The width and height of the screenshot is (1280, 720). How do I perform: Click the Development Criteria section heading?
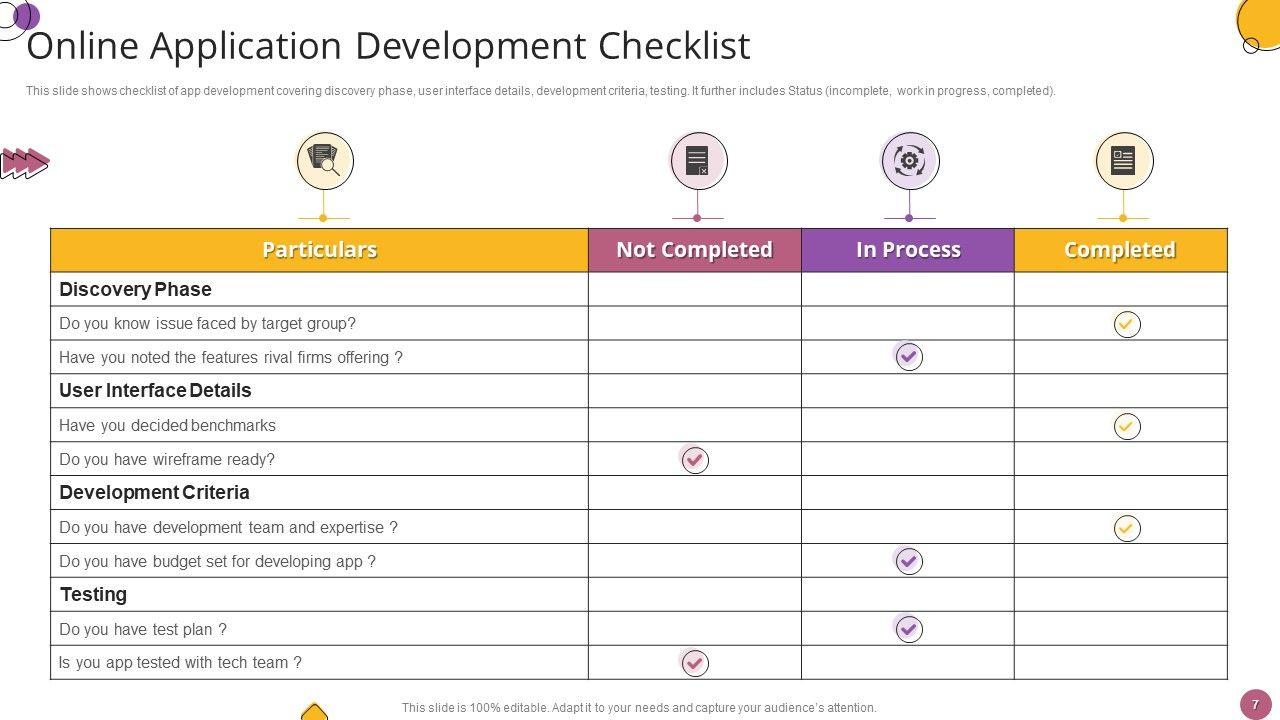point(154,493)
